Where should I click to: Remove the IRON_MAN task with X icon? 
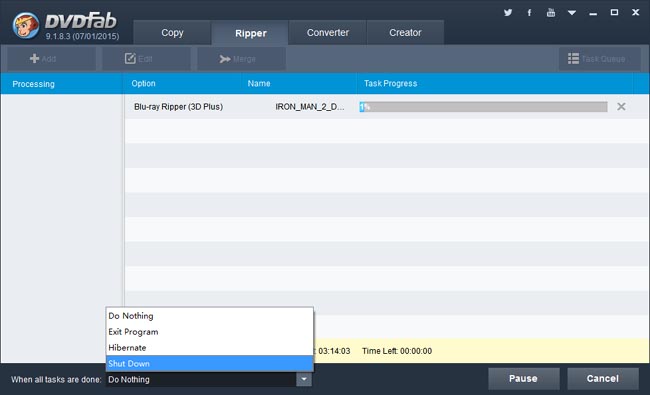(621, 107)
